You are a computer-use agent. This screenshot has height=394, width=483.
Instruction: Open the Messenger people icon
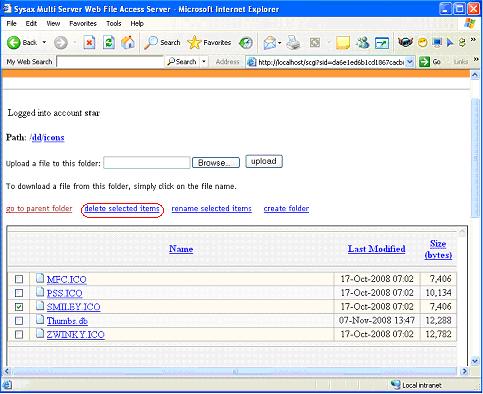click(x=362, y=43)
